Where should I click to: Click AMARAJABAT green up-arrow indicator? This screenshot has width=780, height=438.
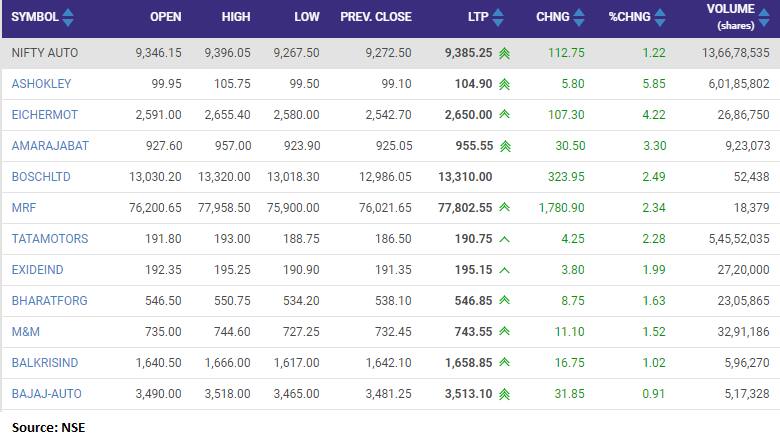pyautogui.click(x=505, y=146)
